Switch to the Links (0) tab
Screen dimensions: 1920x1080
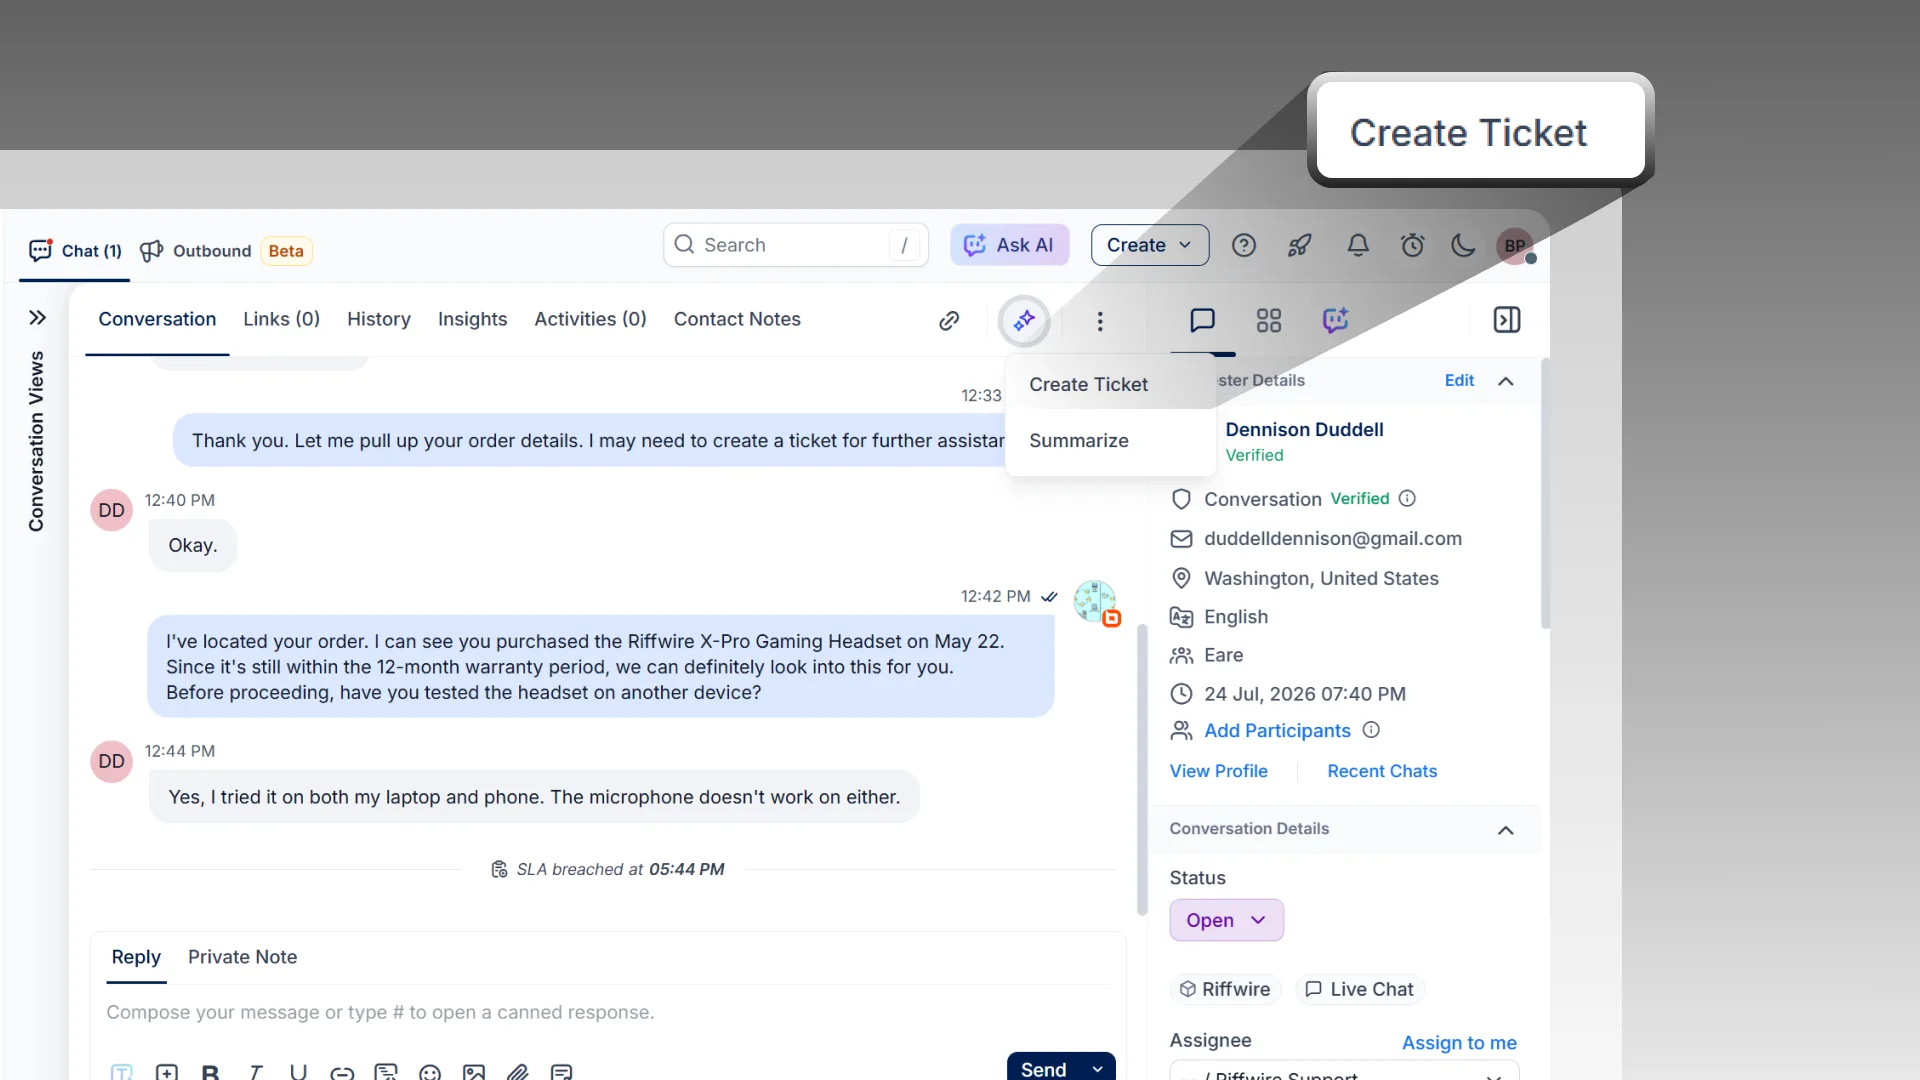click(281, 319)
